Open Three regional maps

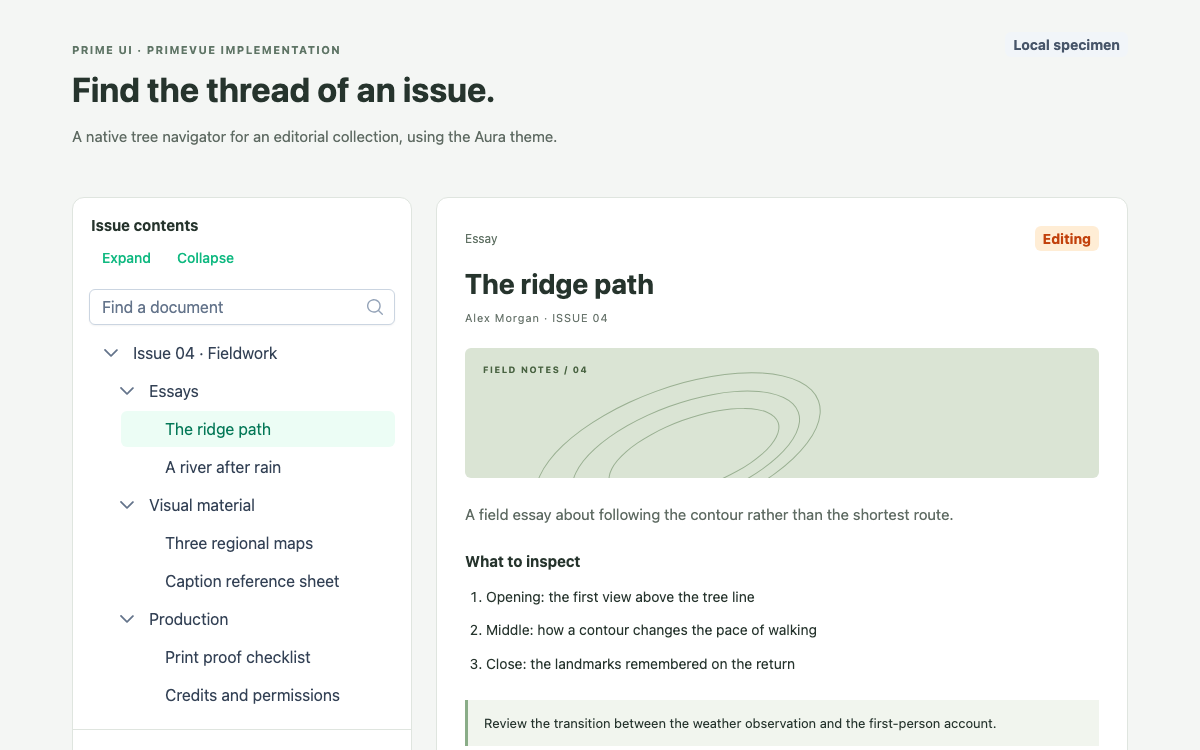(x=258, y=543)
